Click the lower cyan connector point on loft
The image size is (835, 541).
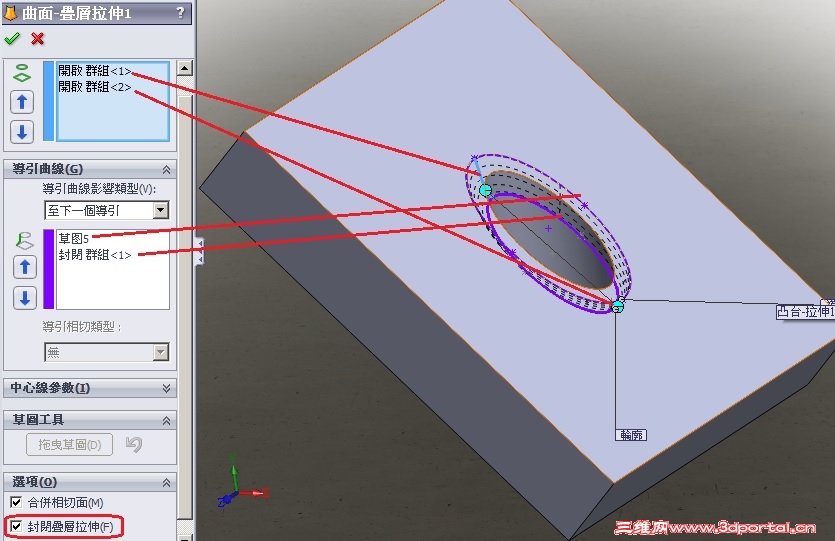coord(618,308)
